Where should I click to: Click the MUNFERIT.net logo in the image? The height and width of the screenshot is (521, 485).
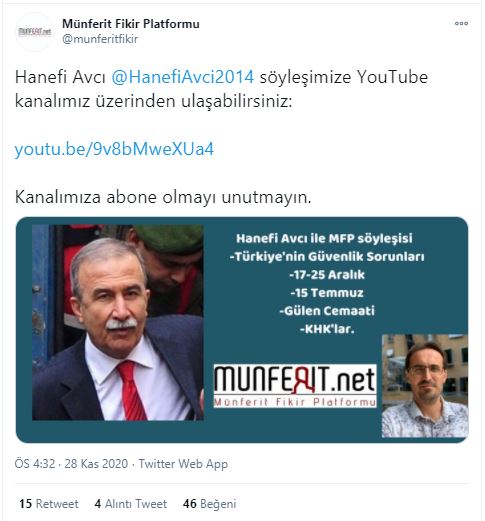point(295,386)
